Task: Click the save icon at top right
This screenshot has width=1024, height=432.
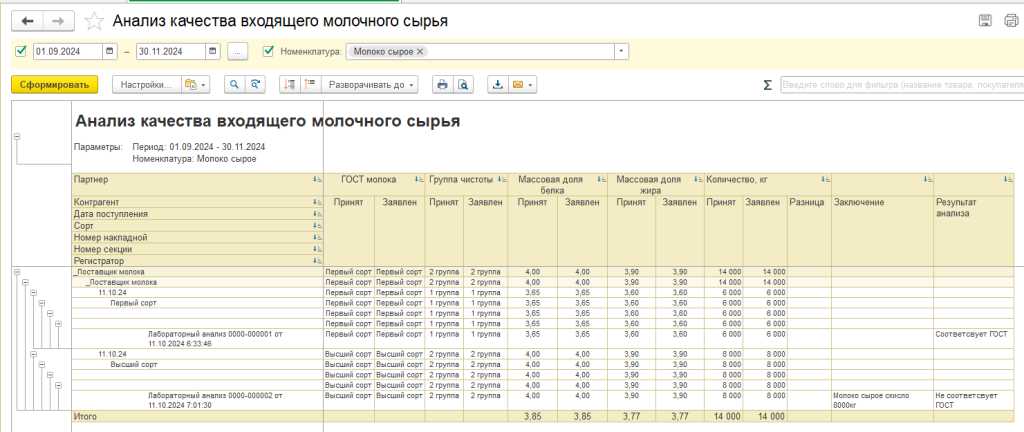Action: point(984,21)
